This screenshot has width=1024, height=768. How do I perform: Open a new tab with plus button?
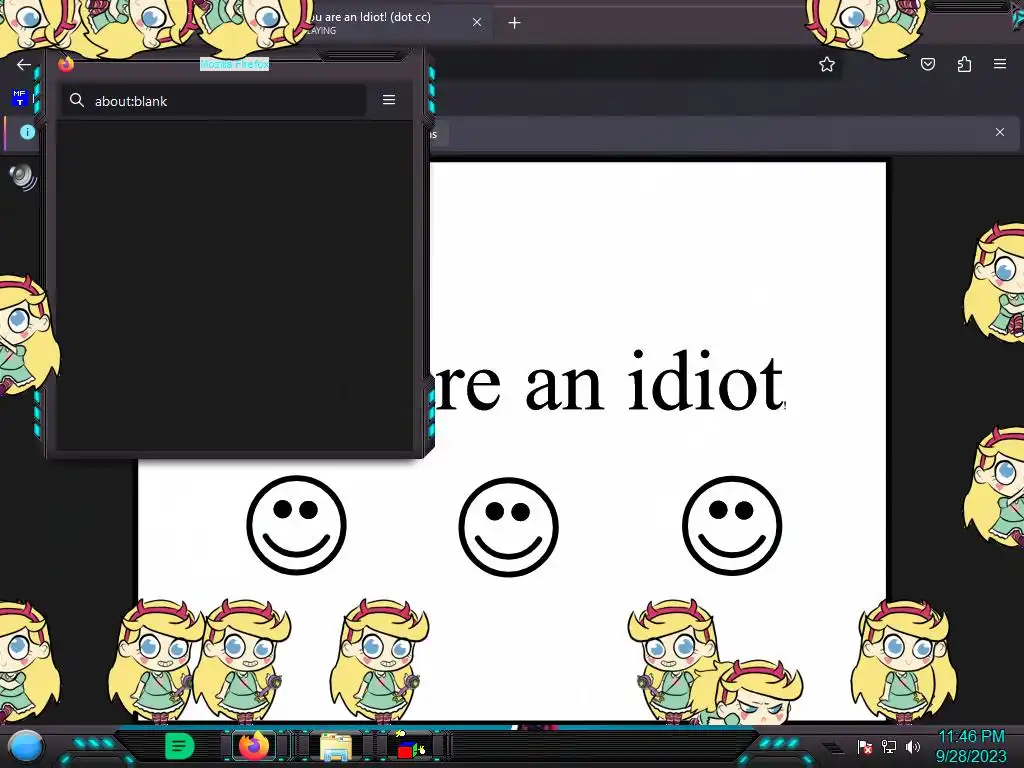tap(515, 23)
